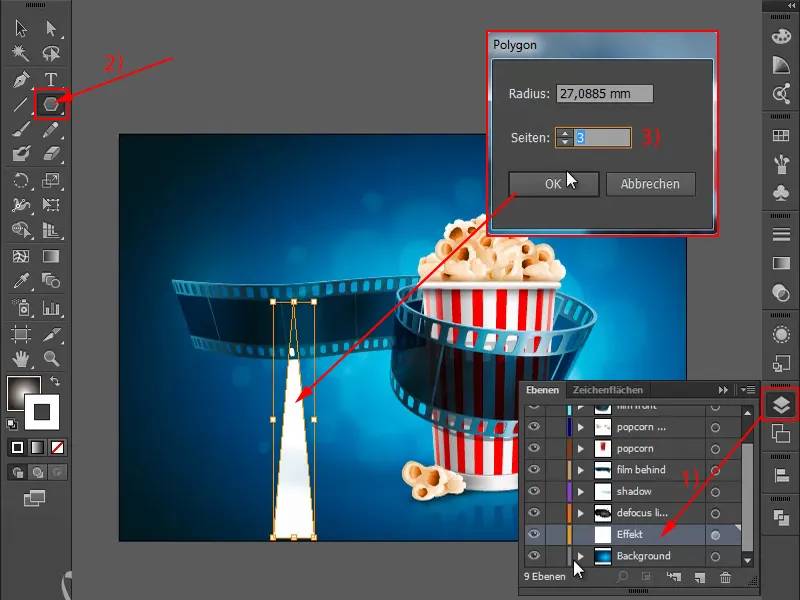Switch to the Ebenen tab

pyautogui.click(x=542, y=390)
